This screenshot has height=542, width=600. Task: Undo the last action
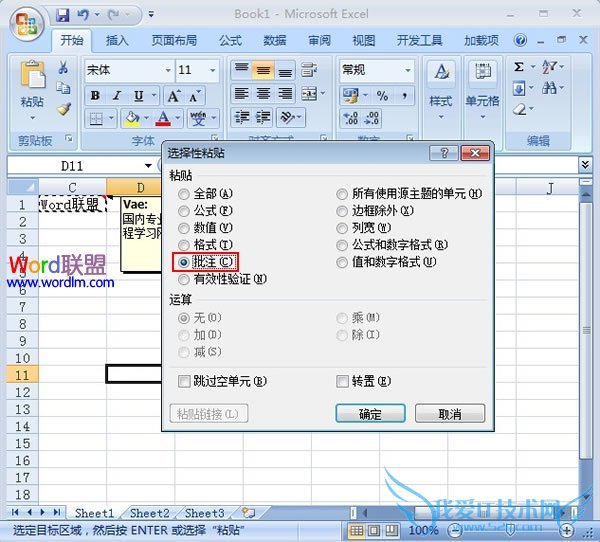(x=83, y=15)
